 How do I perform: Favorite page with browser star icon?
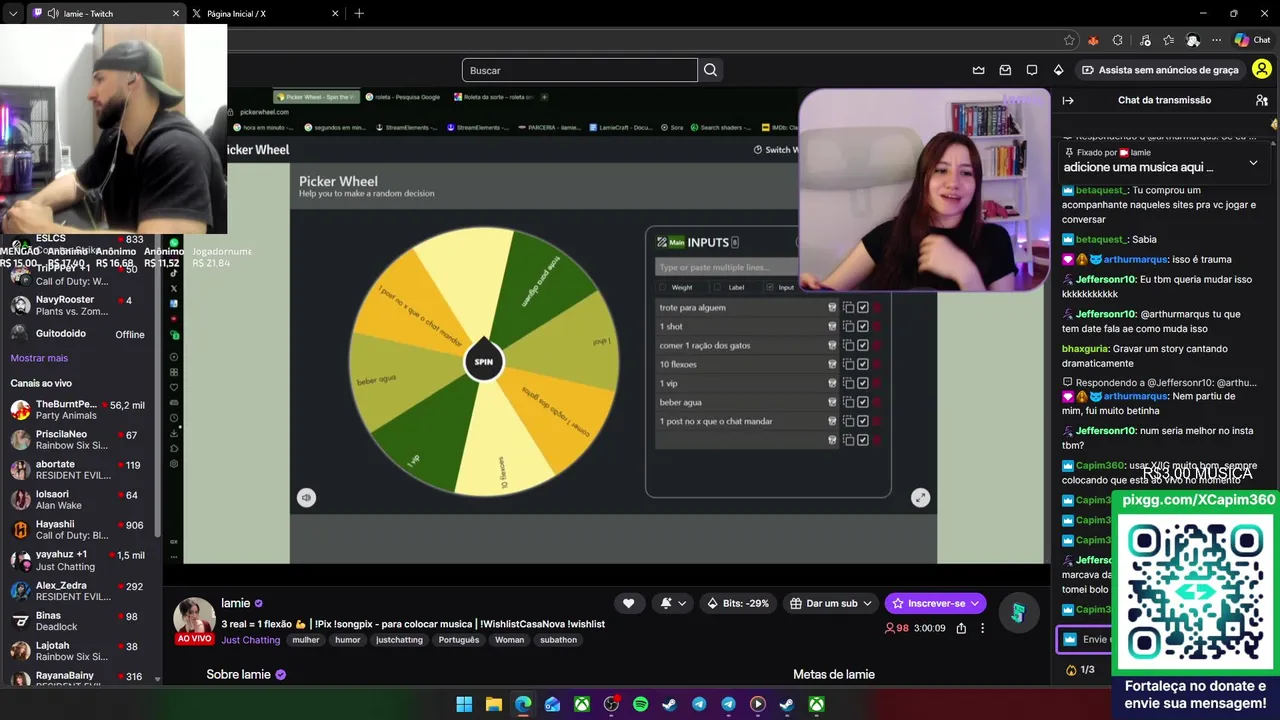point(1069,40)
